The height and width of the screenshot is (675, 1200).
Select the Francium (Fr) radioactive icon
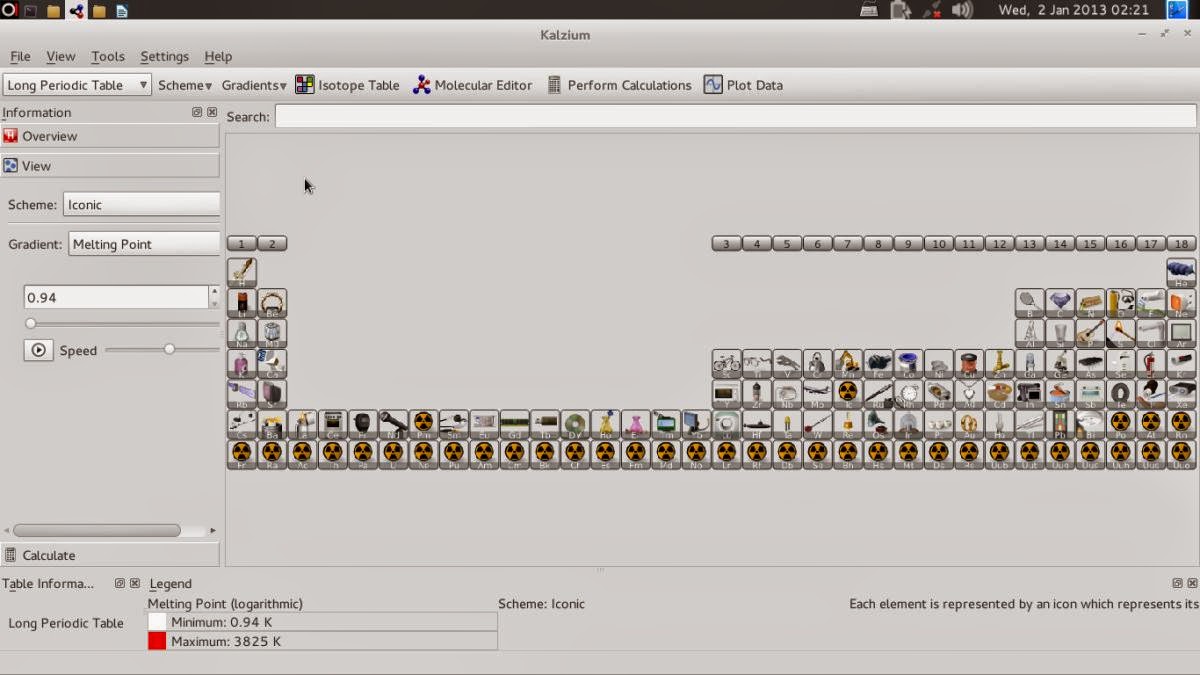click(x=242, y=455)
